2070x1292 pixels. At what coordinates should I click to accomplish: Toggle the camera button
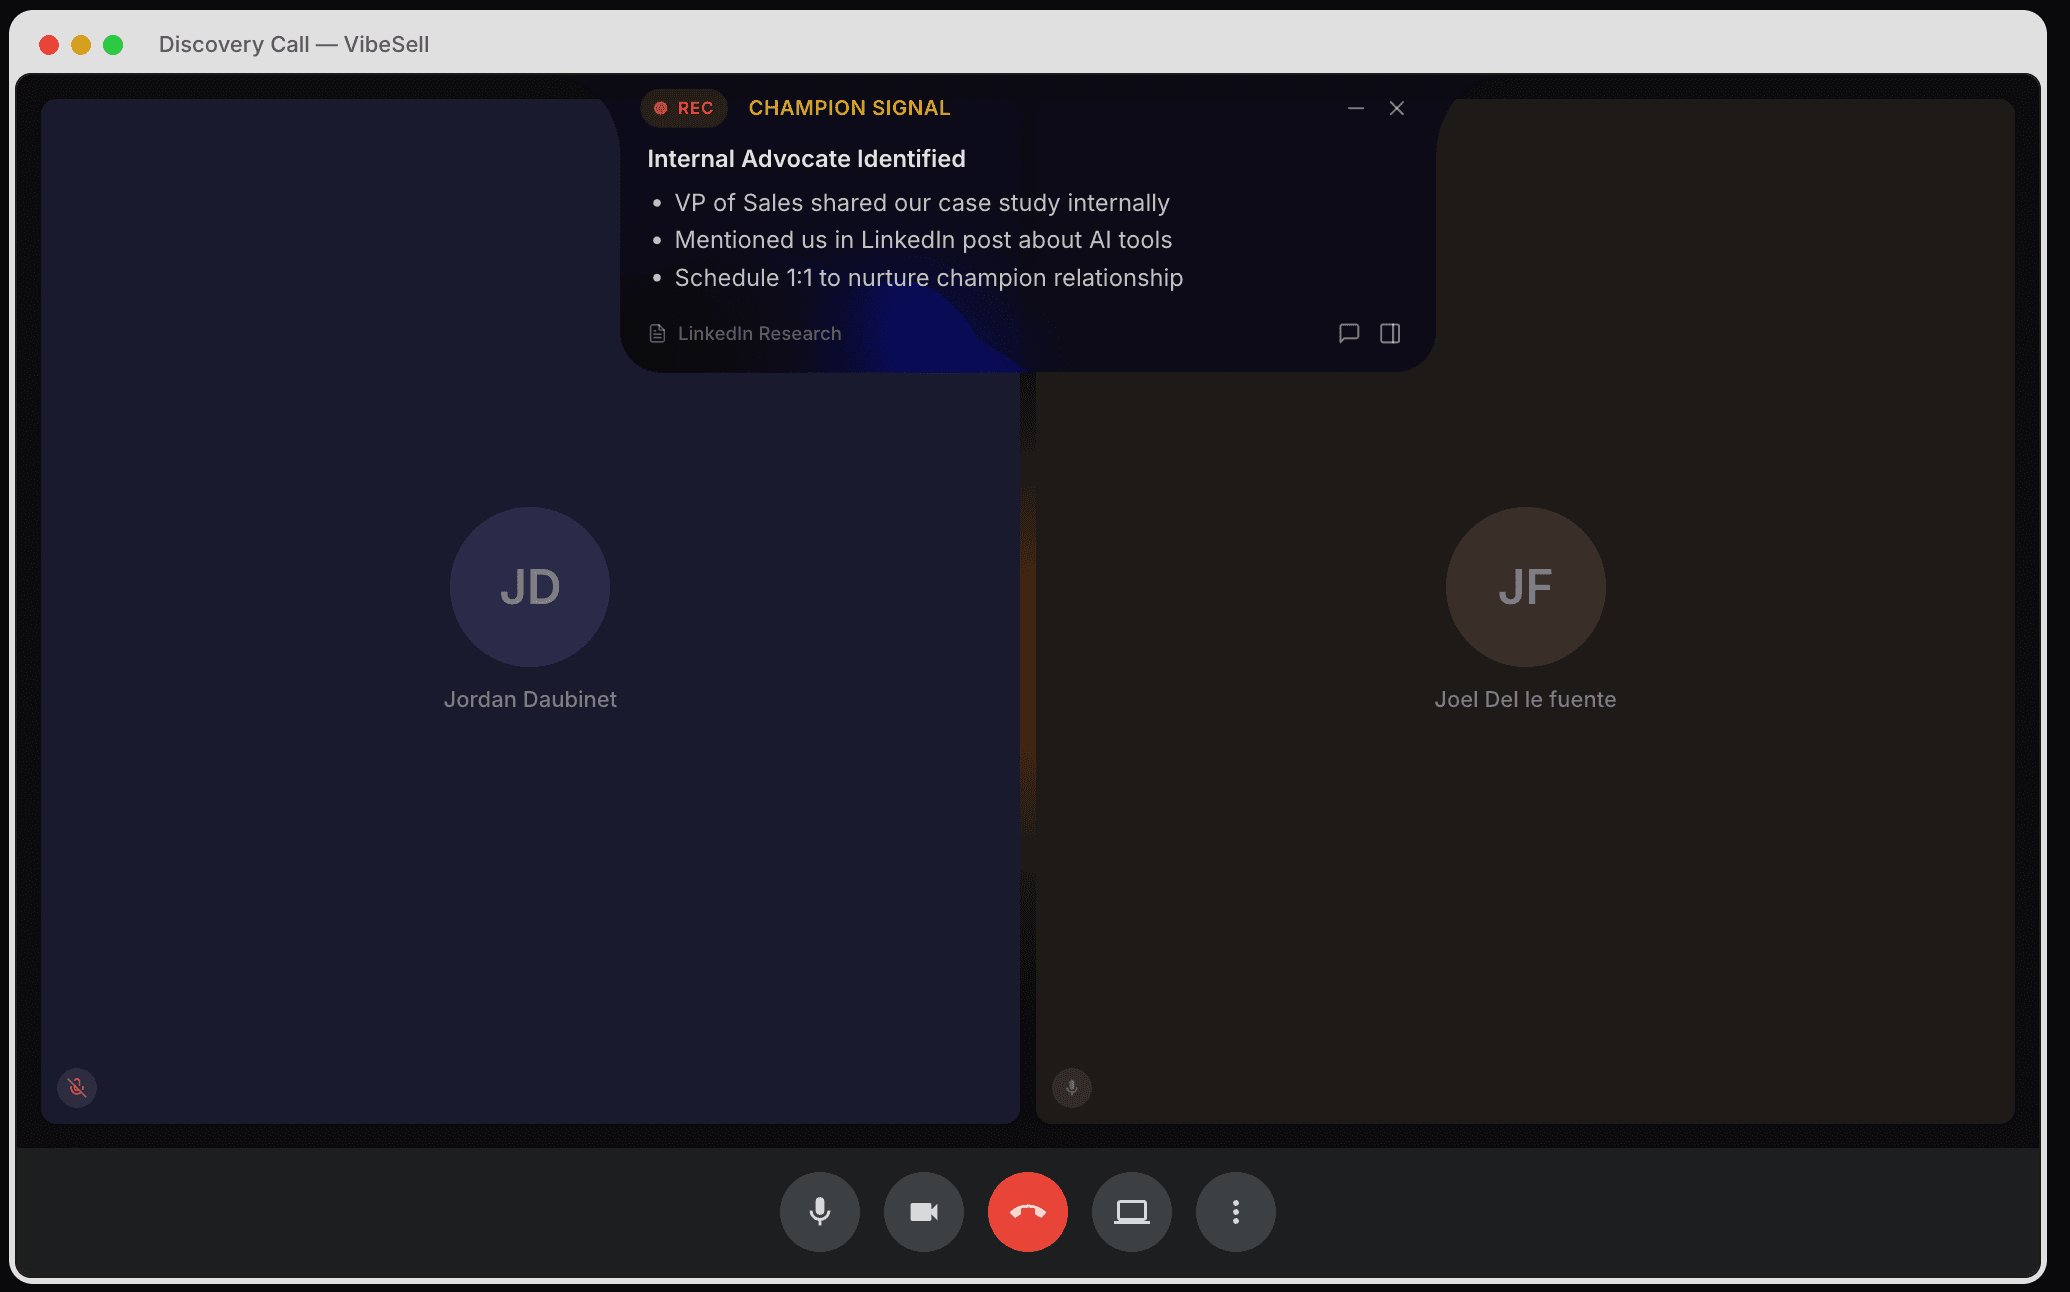point(924,1212)
